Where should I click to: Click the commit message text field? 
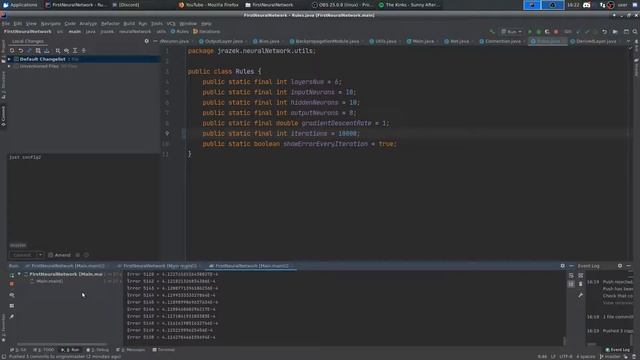point(84,197)
